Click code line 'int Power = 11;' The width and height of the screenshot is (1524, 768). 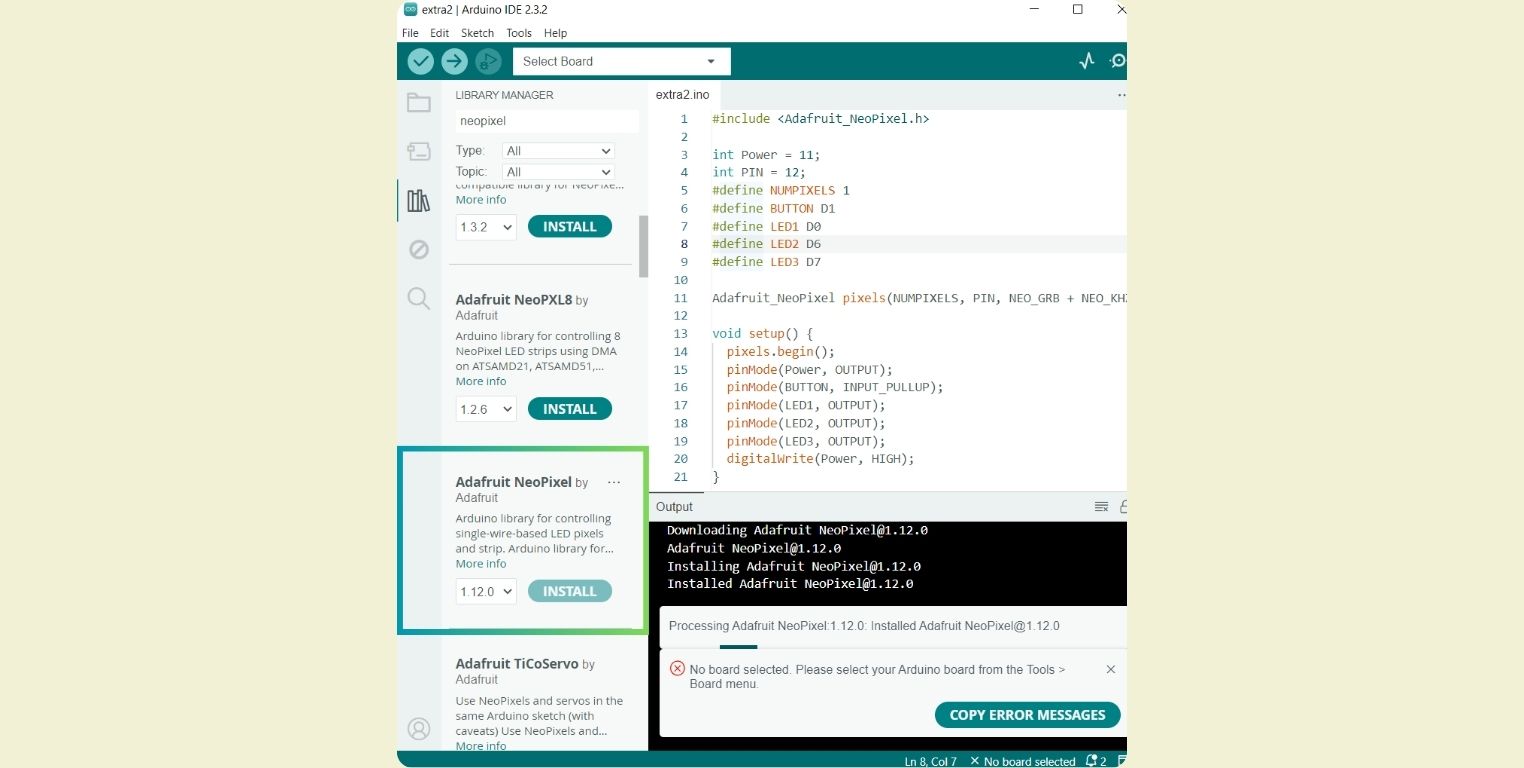click(x=767, y=155)
